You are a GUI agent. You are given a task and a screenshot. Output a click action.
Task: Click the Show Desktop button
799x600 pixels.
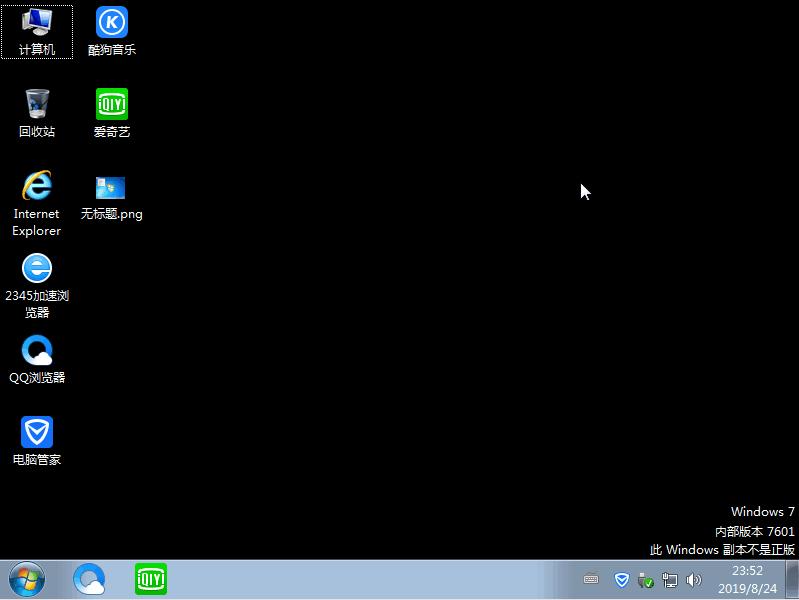click(792, 580)
